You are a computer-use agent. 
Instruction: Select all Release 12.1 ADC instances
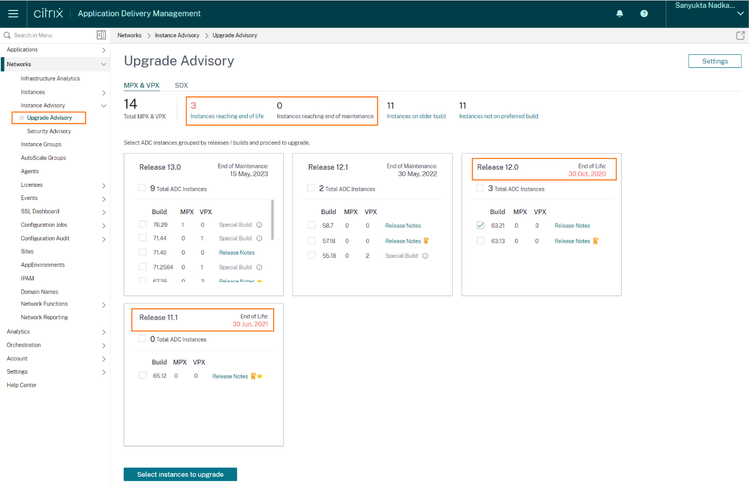tap(311, 188)
